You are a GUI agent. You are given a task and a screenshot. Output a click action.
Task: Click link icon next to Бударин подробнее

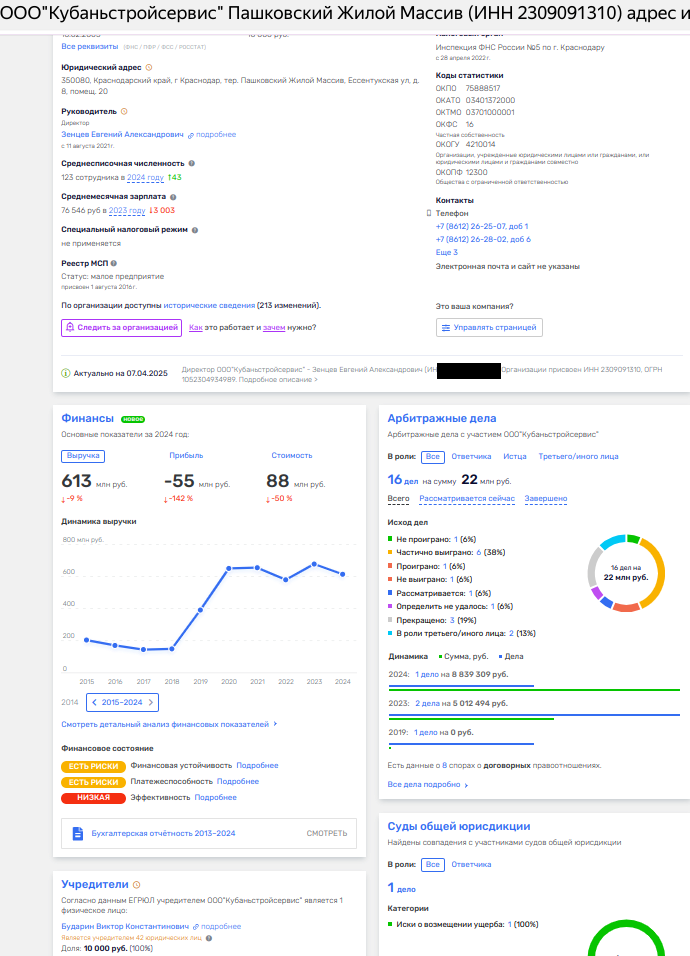tap(196, 927)
